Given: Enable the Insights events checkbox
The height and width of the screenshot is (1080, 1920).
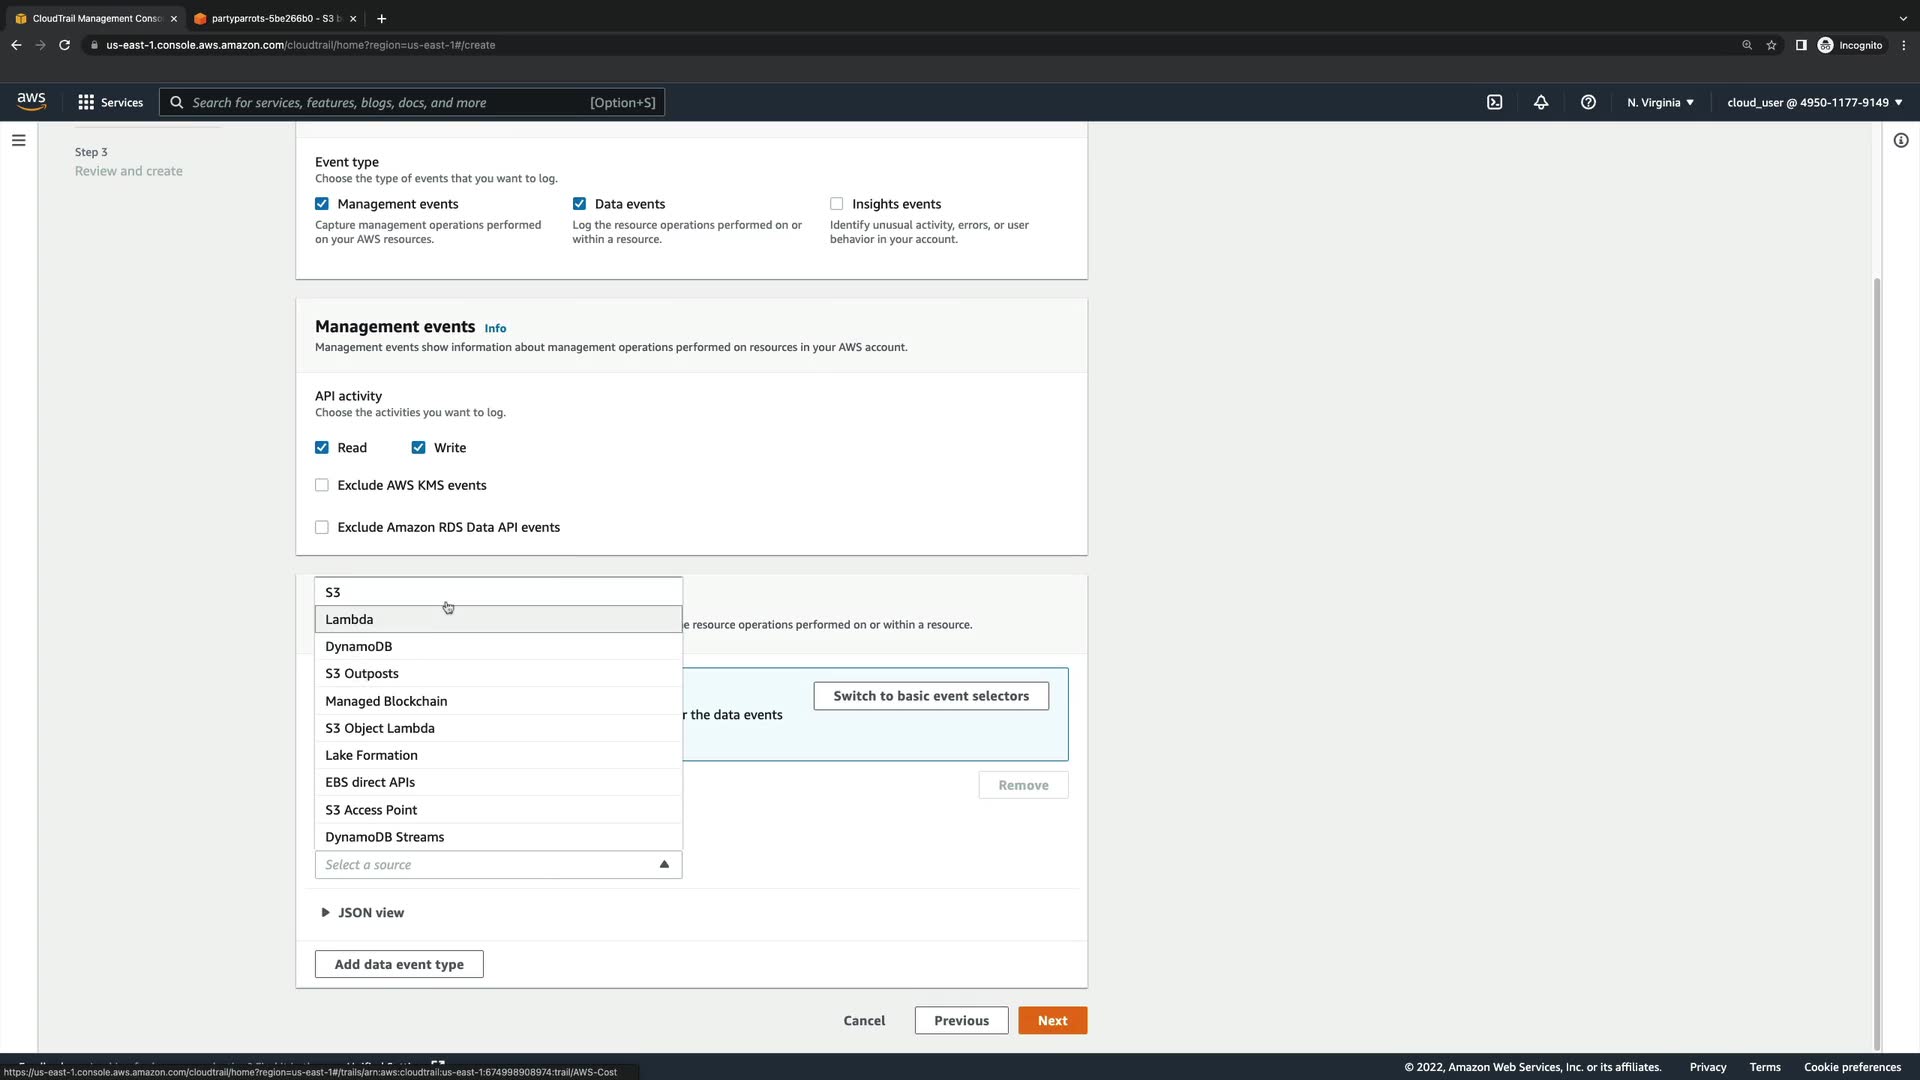Looking at the screenshot, I should (836, 204).
